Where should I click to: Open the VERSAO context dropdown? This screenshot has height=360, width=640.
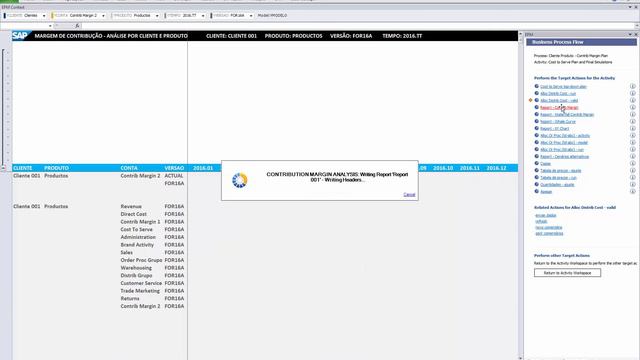tap(251, 16)
